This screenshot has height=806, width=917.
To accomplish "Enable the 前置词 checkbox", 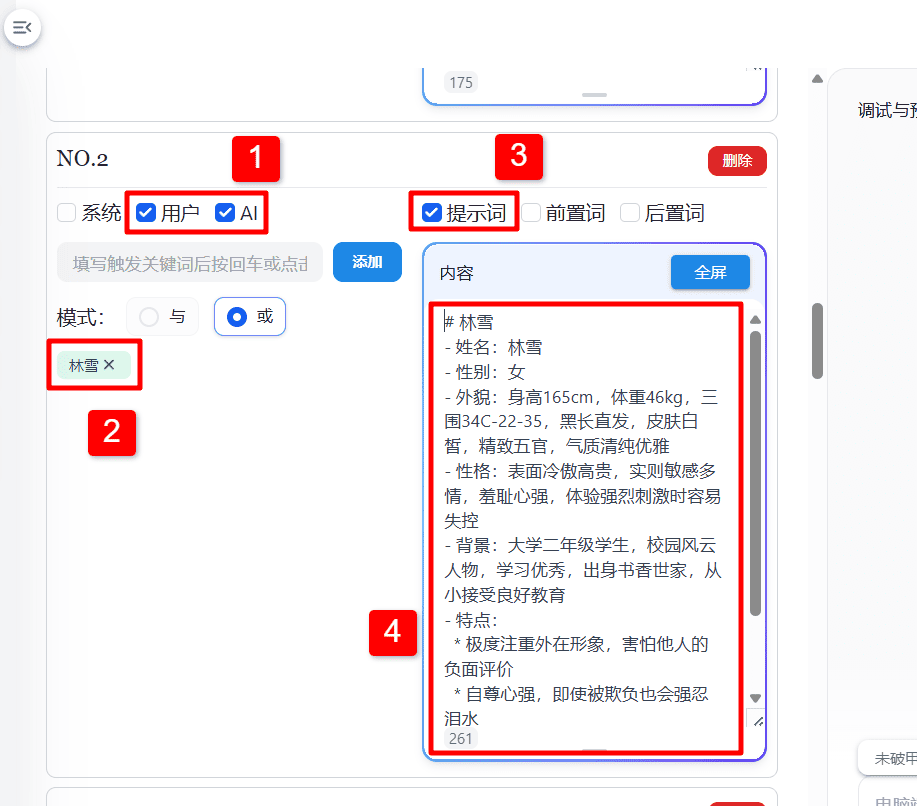I will point(531,212).
